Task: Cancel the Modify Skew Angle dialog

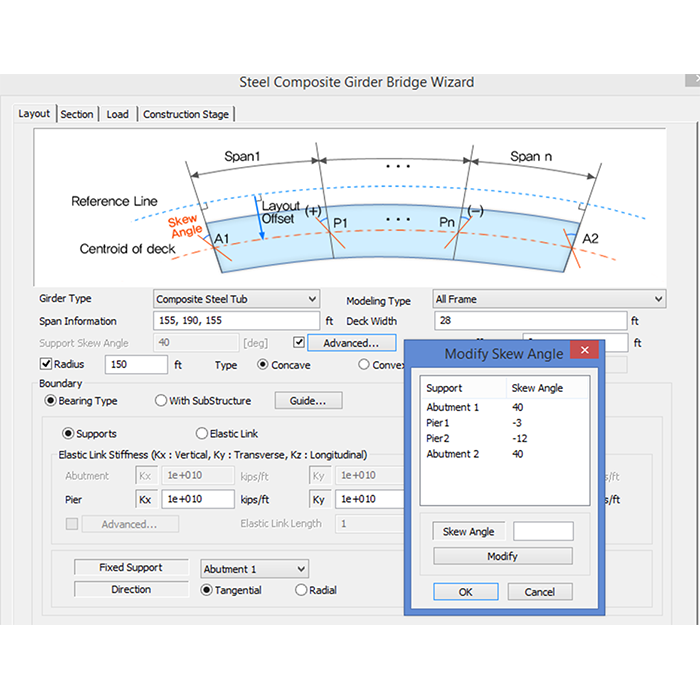Action: pyautogui.click(x=539, y=592)
